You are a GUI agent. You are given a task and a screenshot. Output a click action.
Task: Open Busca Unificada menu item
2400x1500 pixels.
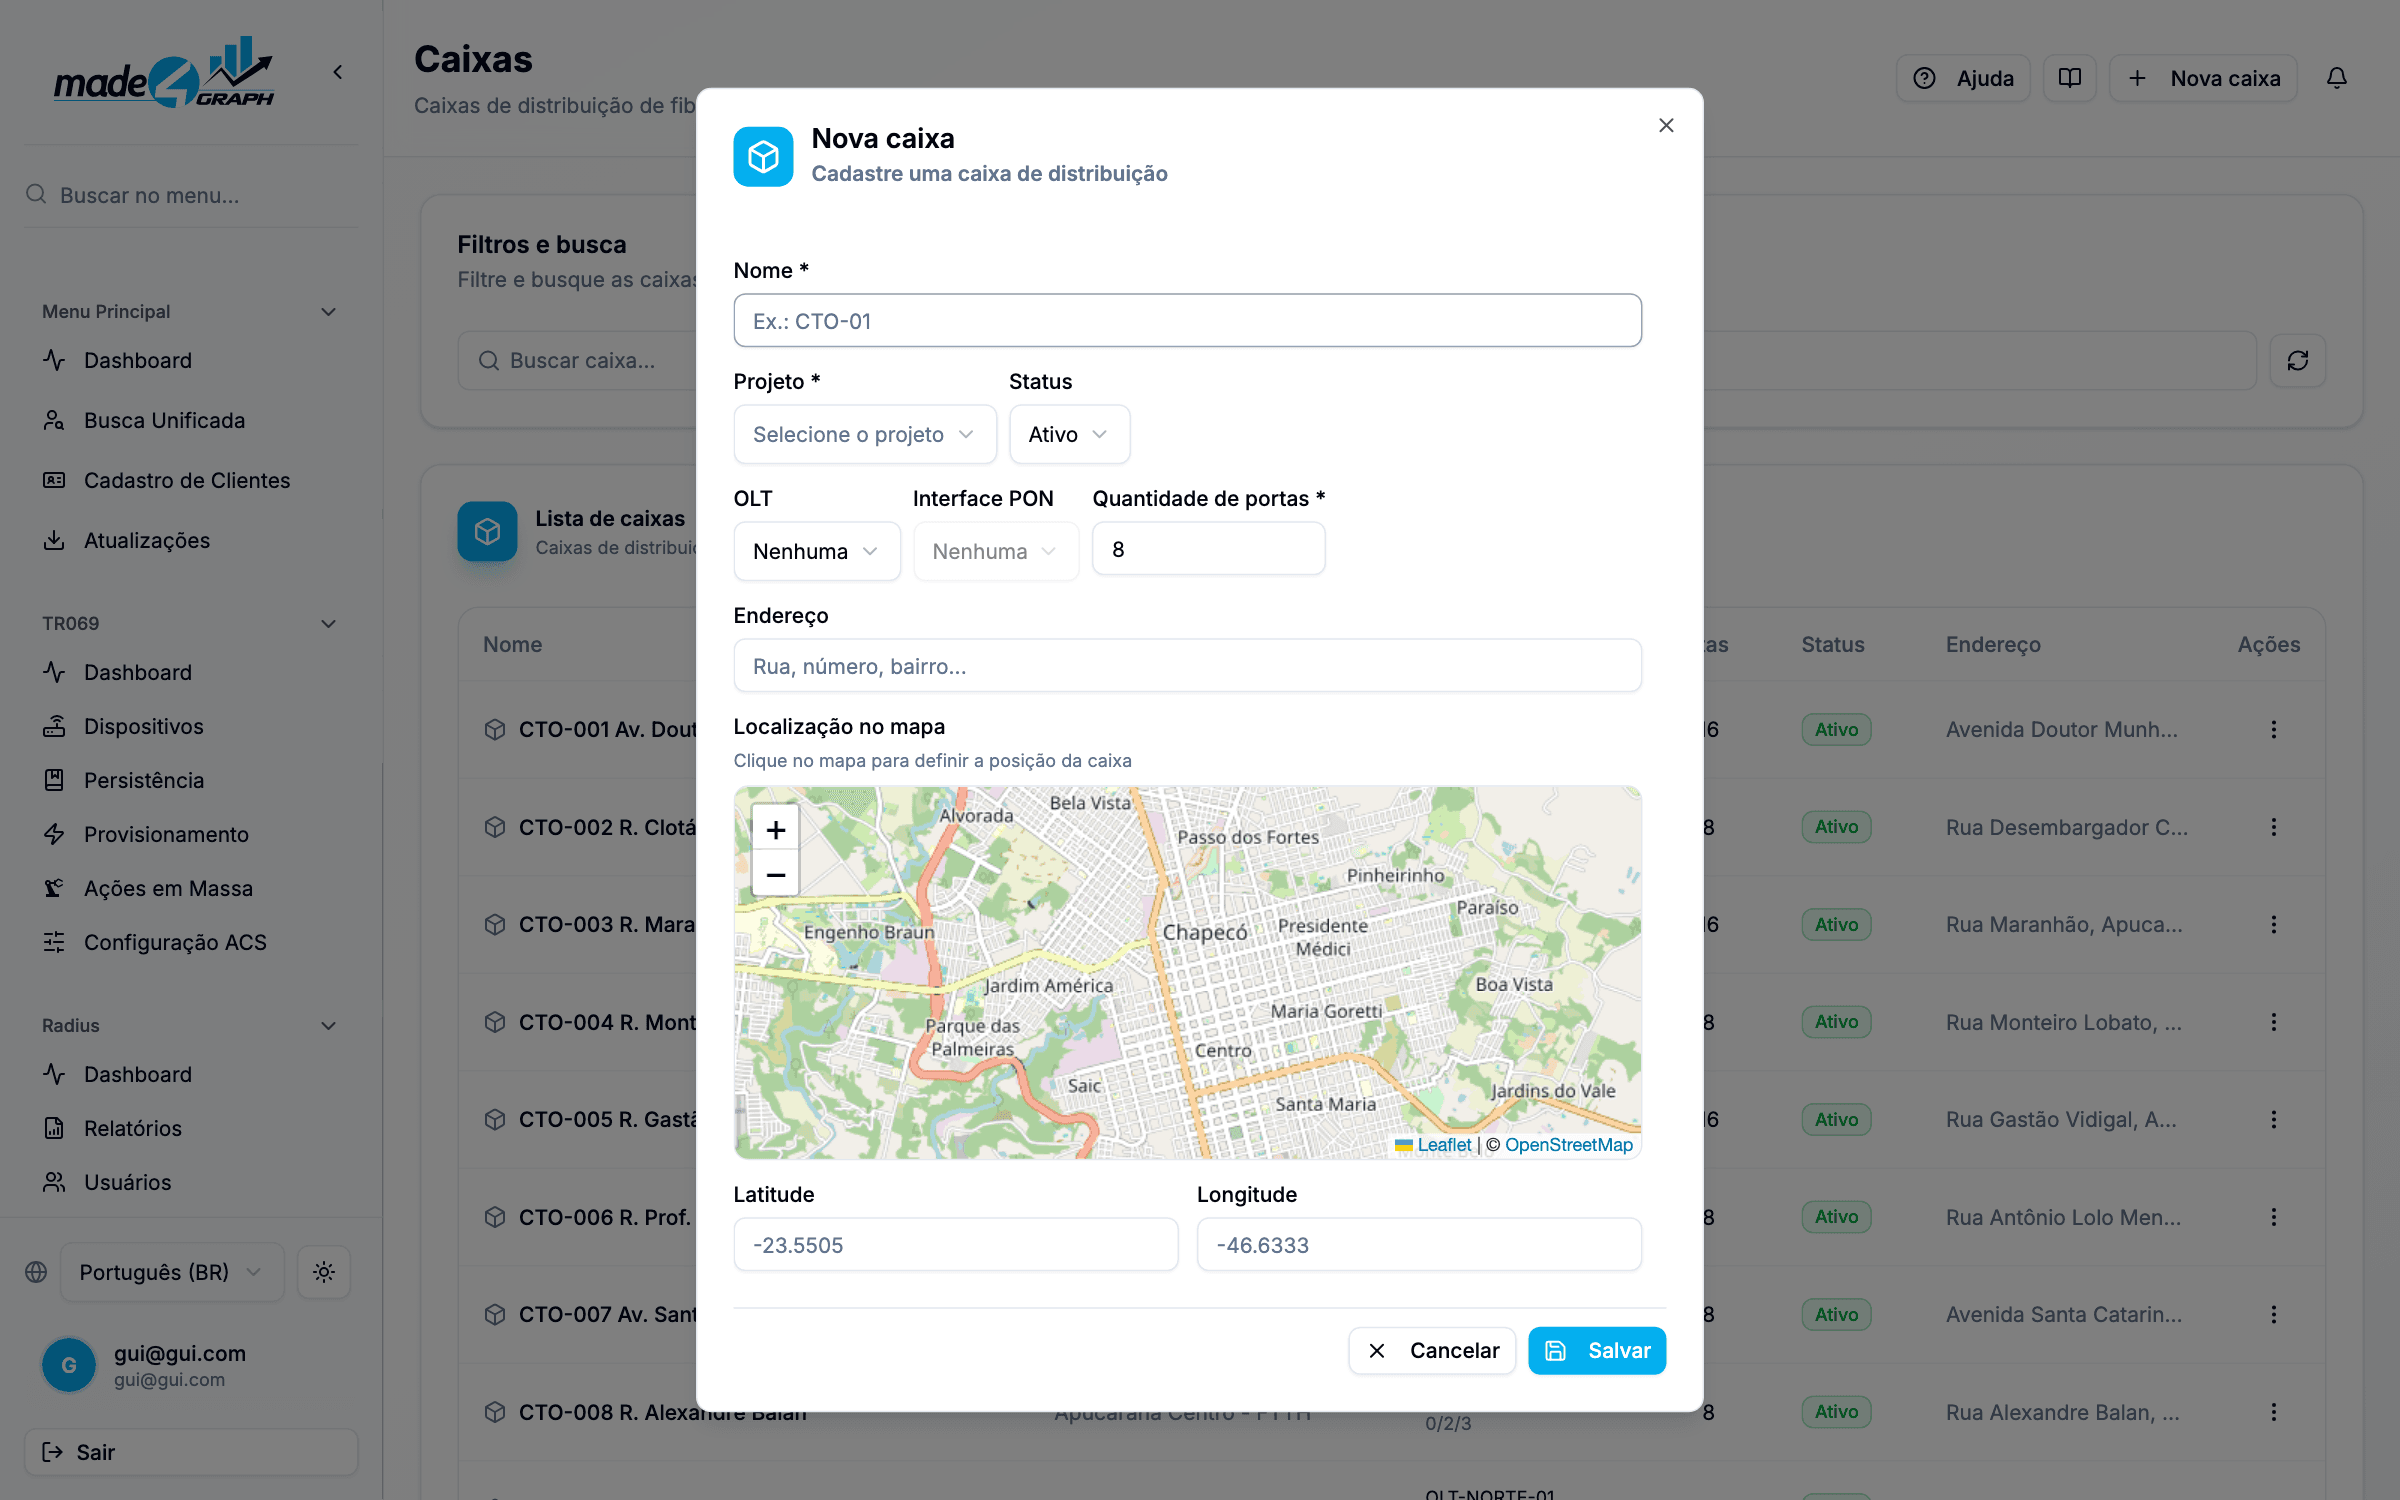pyautogui.click(x=164, y=420)
